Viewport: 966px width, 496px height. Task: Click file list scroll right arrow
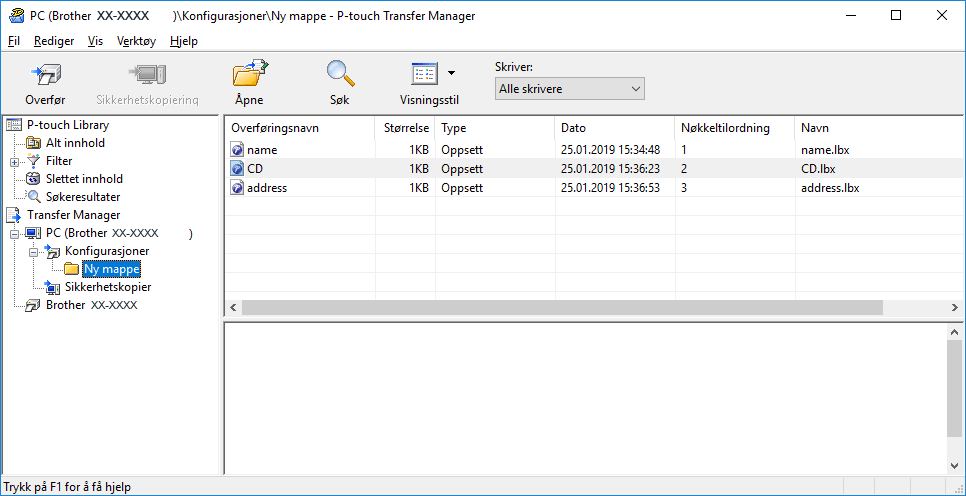(954, 307)
